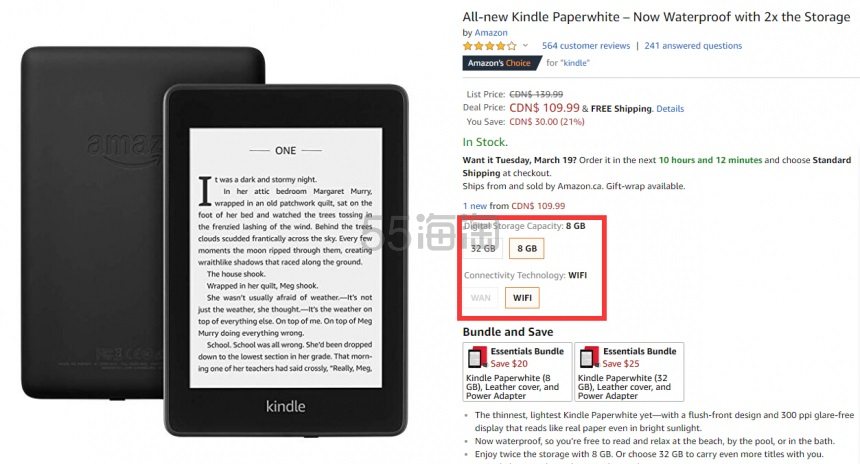Click the star rating icons
Screen dimensions: 860x464
click(489, 46)
